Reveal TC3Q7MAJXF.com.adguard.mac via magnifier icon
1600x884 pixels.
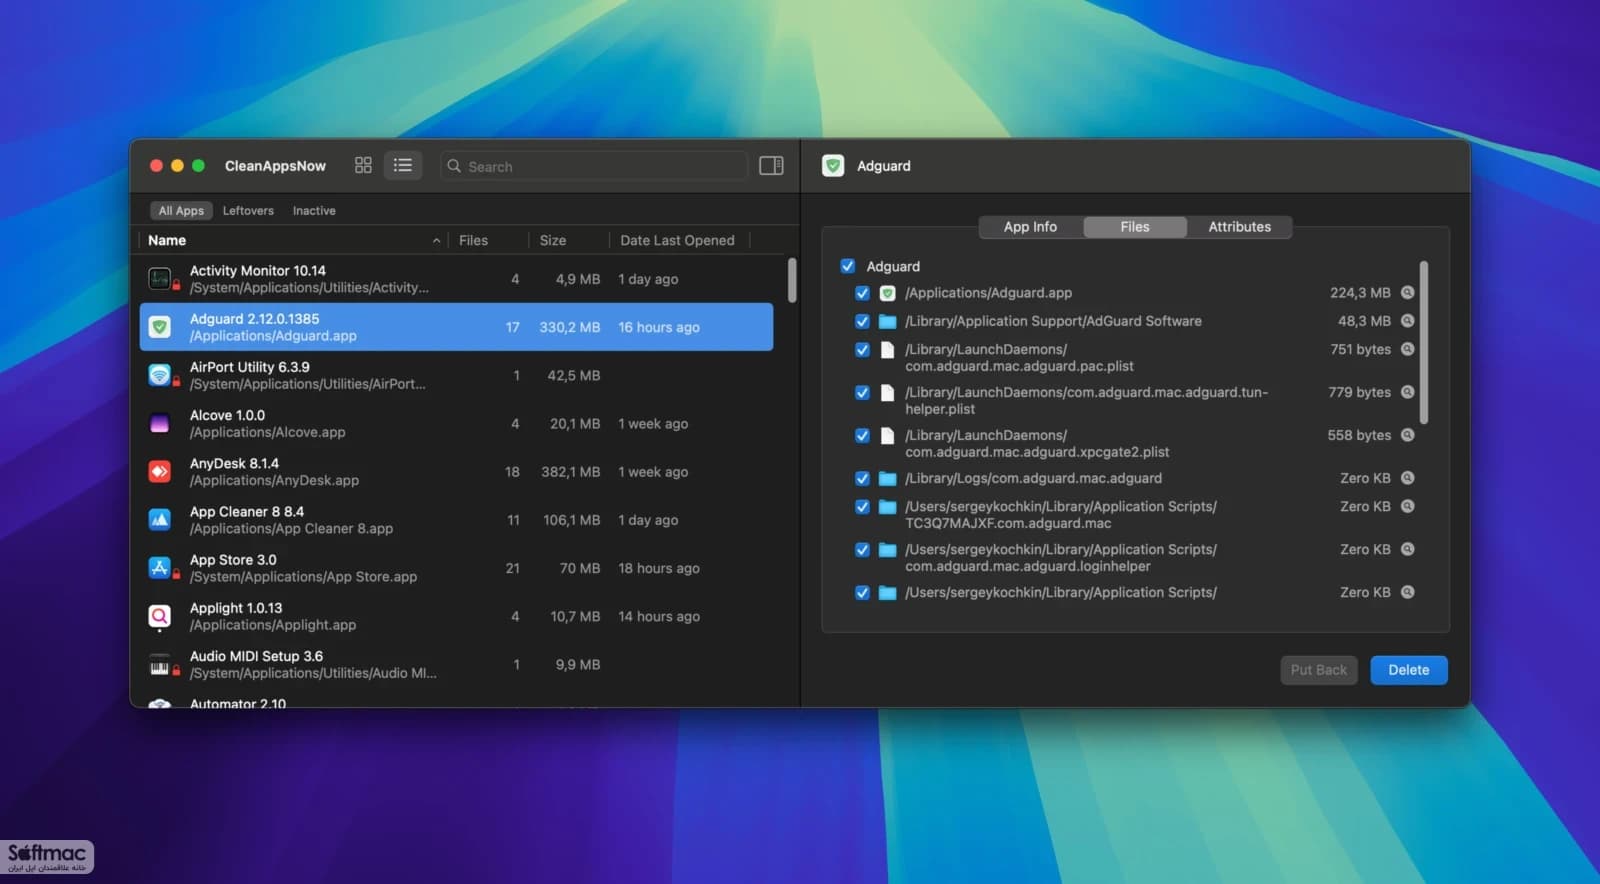click(x=1407, y=506)
